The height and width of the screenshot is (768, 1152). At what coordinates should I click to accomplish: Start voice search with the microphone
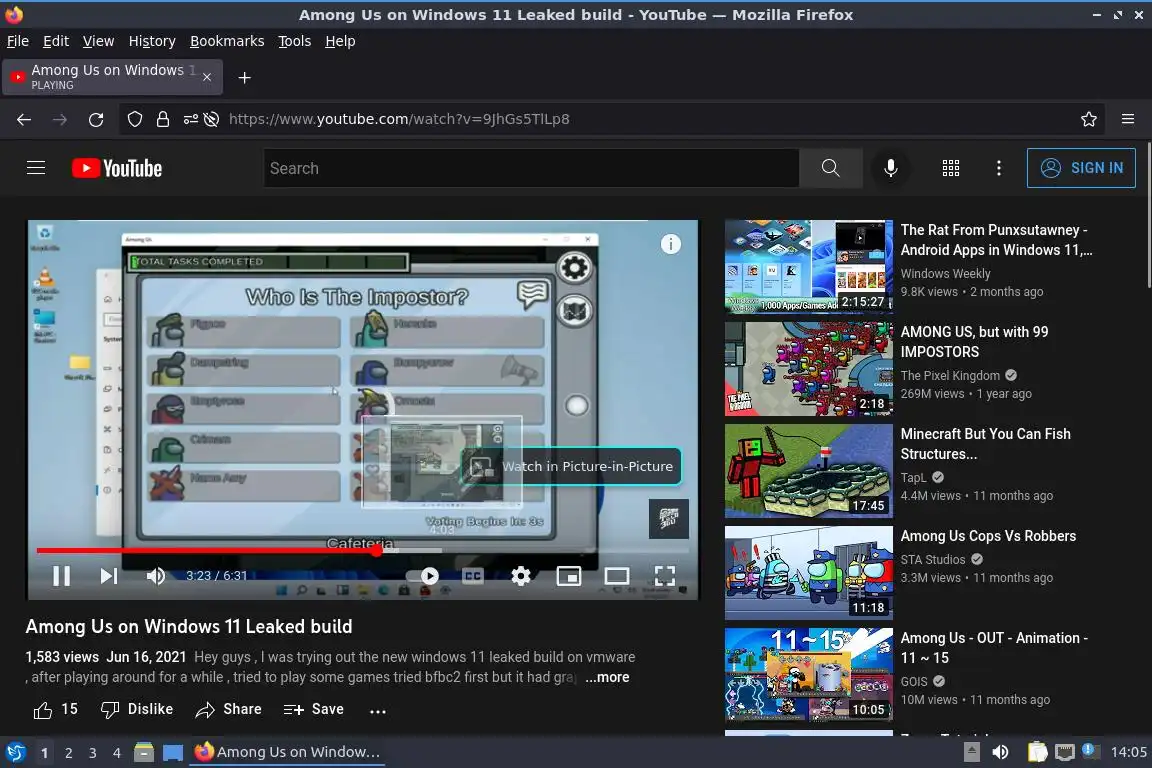pyautogui.click(x=890, y=168)
